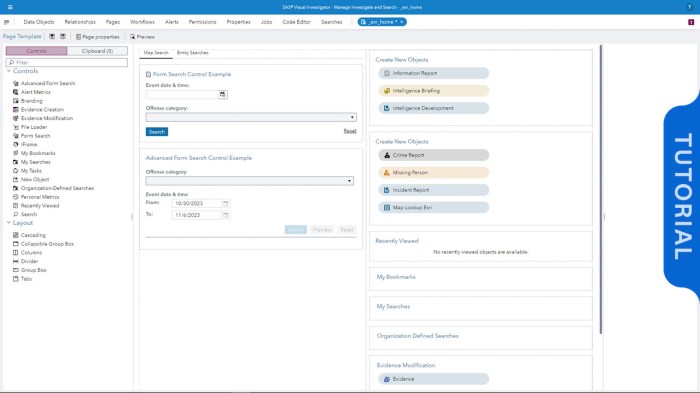700x393 pixels.
Task: Select the Organization-Defined Searches control icon
Action: (16, 188)
